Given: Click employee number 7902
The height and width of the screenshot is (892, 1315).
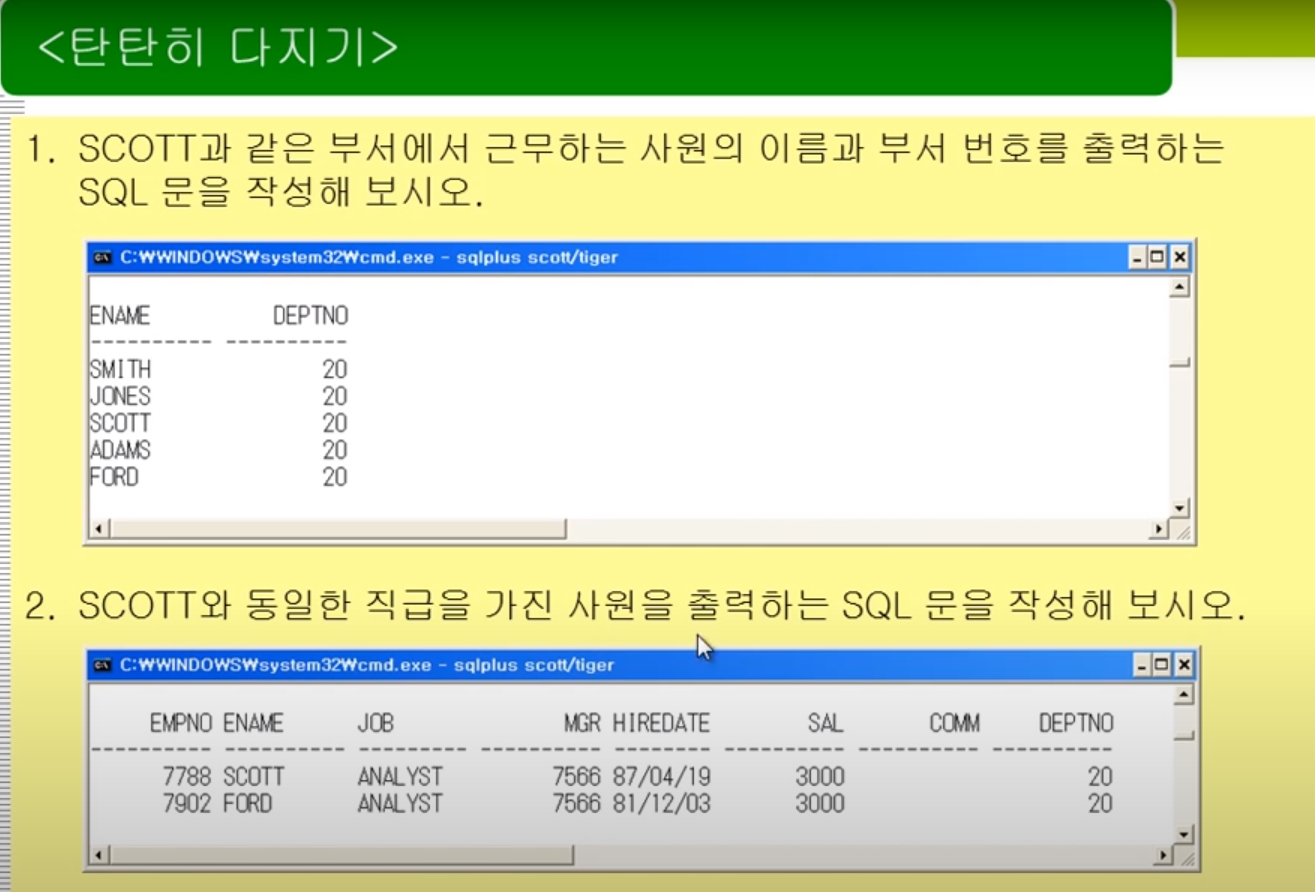Looking at the screenshot, I should tap(188, 804).
